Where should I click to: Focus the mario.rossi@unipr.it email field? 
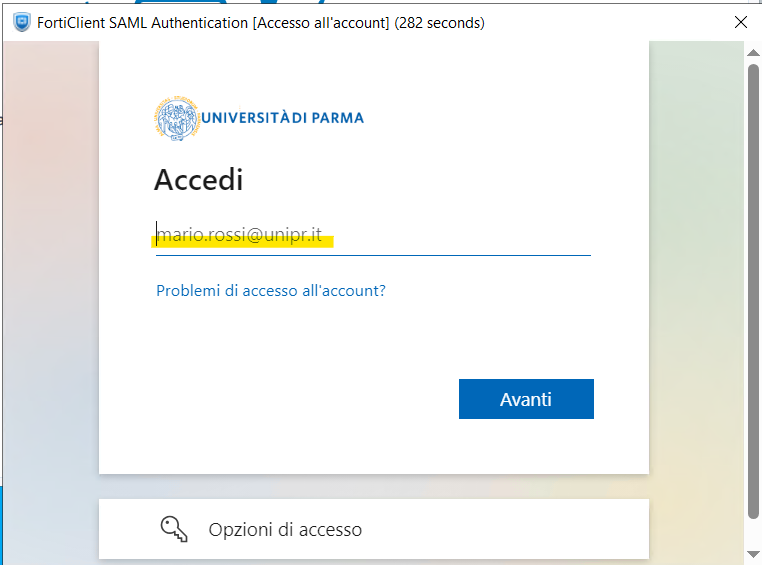tap(372, 237)
